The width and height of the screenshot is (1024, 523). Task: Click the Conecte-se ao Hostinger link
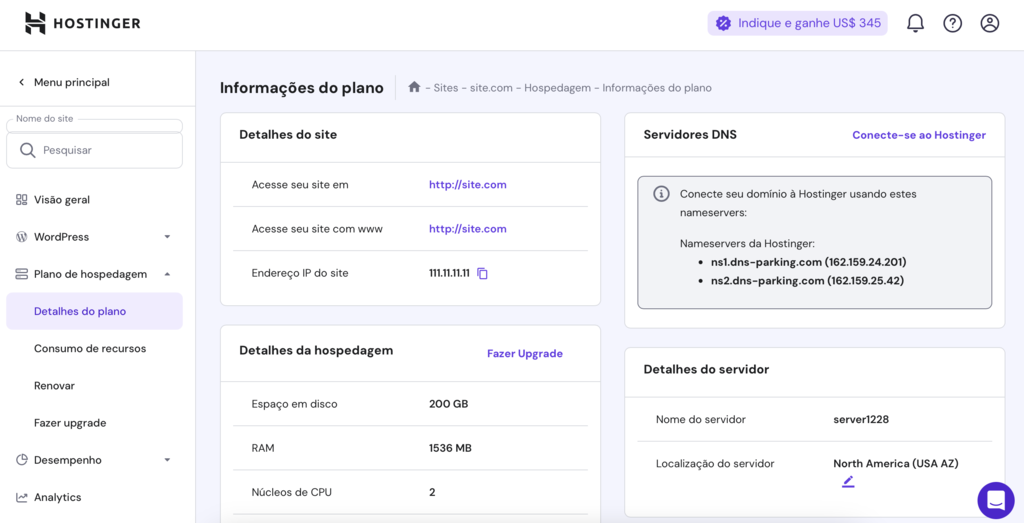[x=919, y=135]
